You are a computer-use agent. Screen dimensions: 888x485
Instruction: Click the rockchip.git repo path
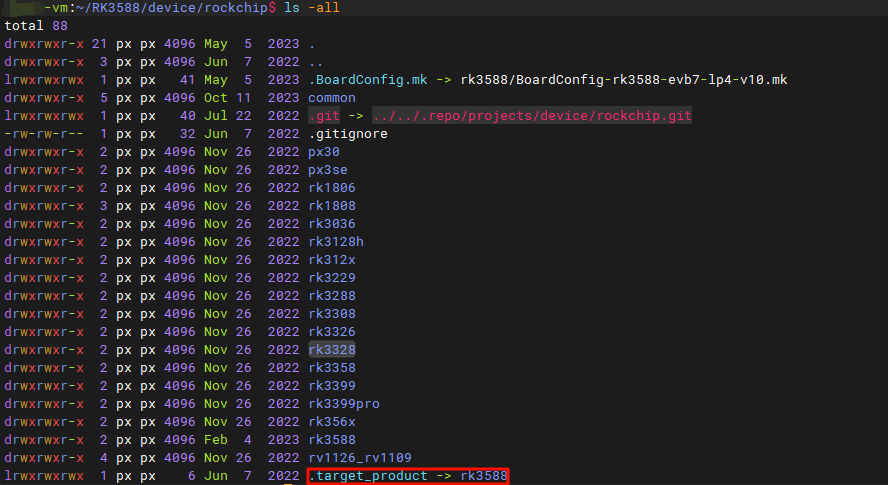click(531, 116)
